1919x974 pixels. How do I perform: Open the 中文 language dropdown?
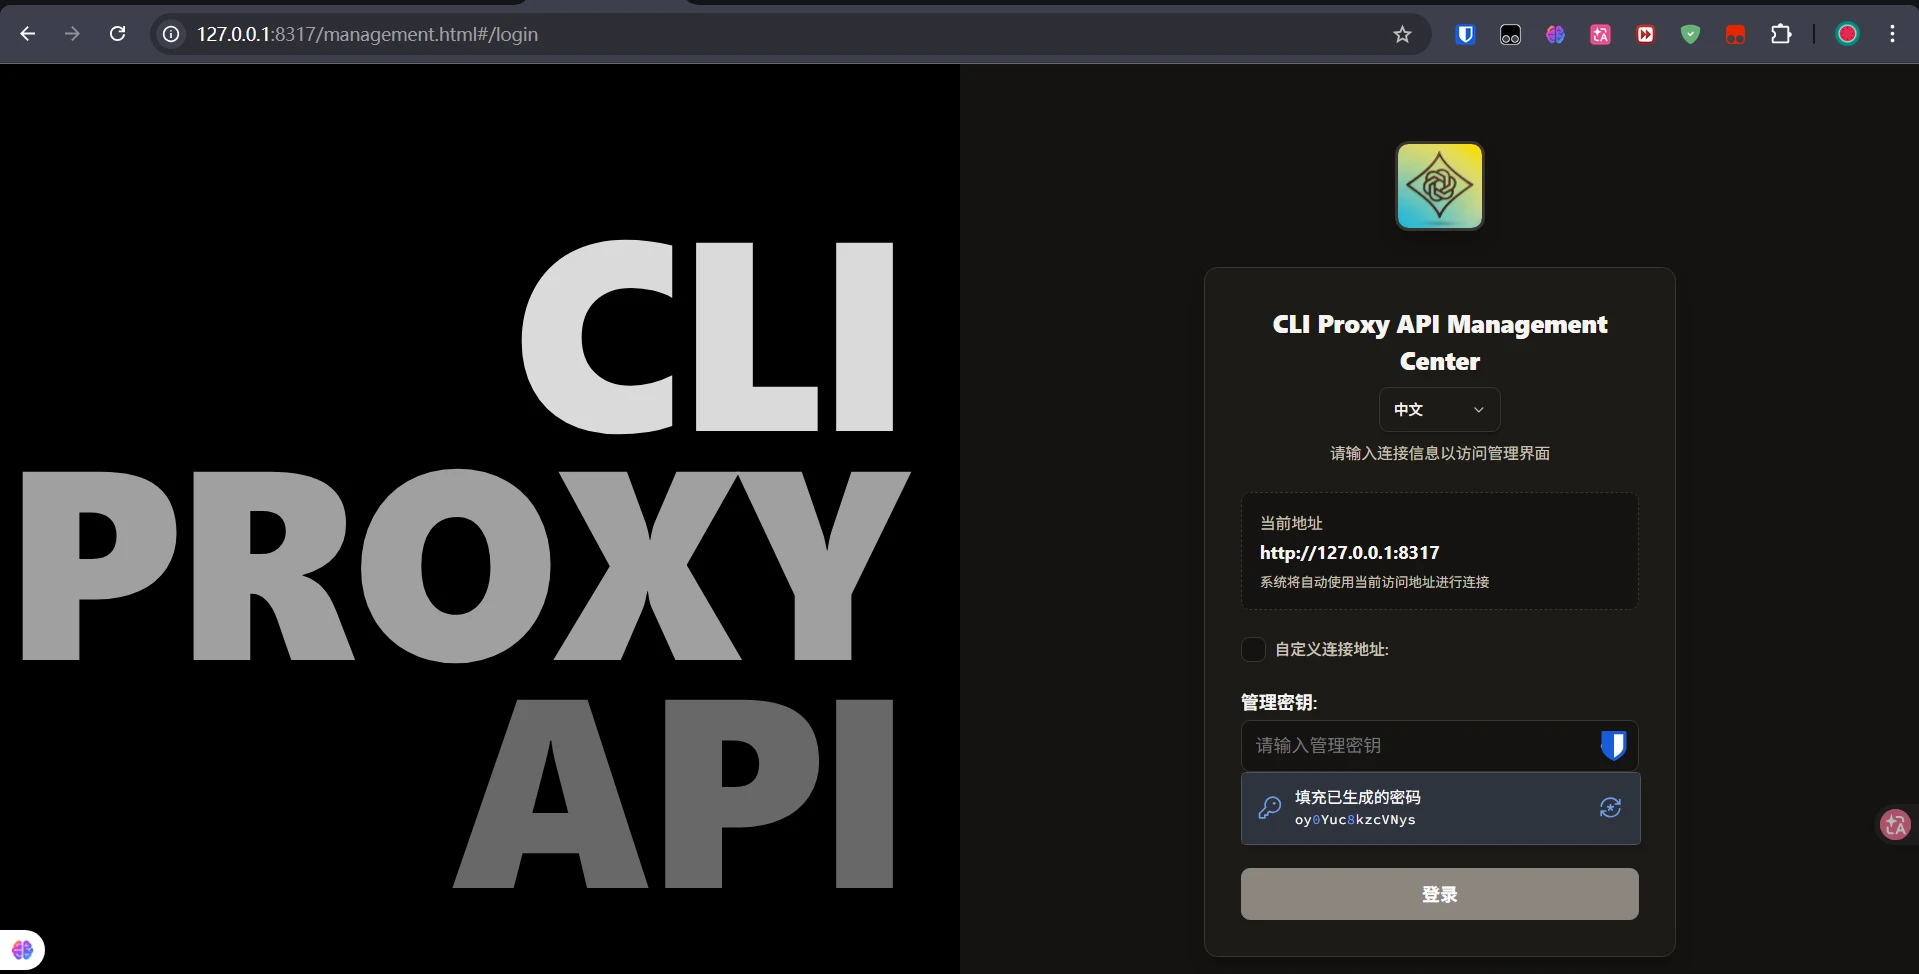pos(1439,409)
